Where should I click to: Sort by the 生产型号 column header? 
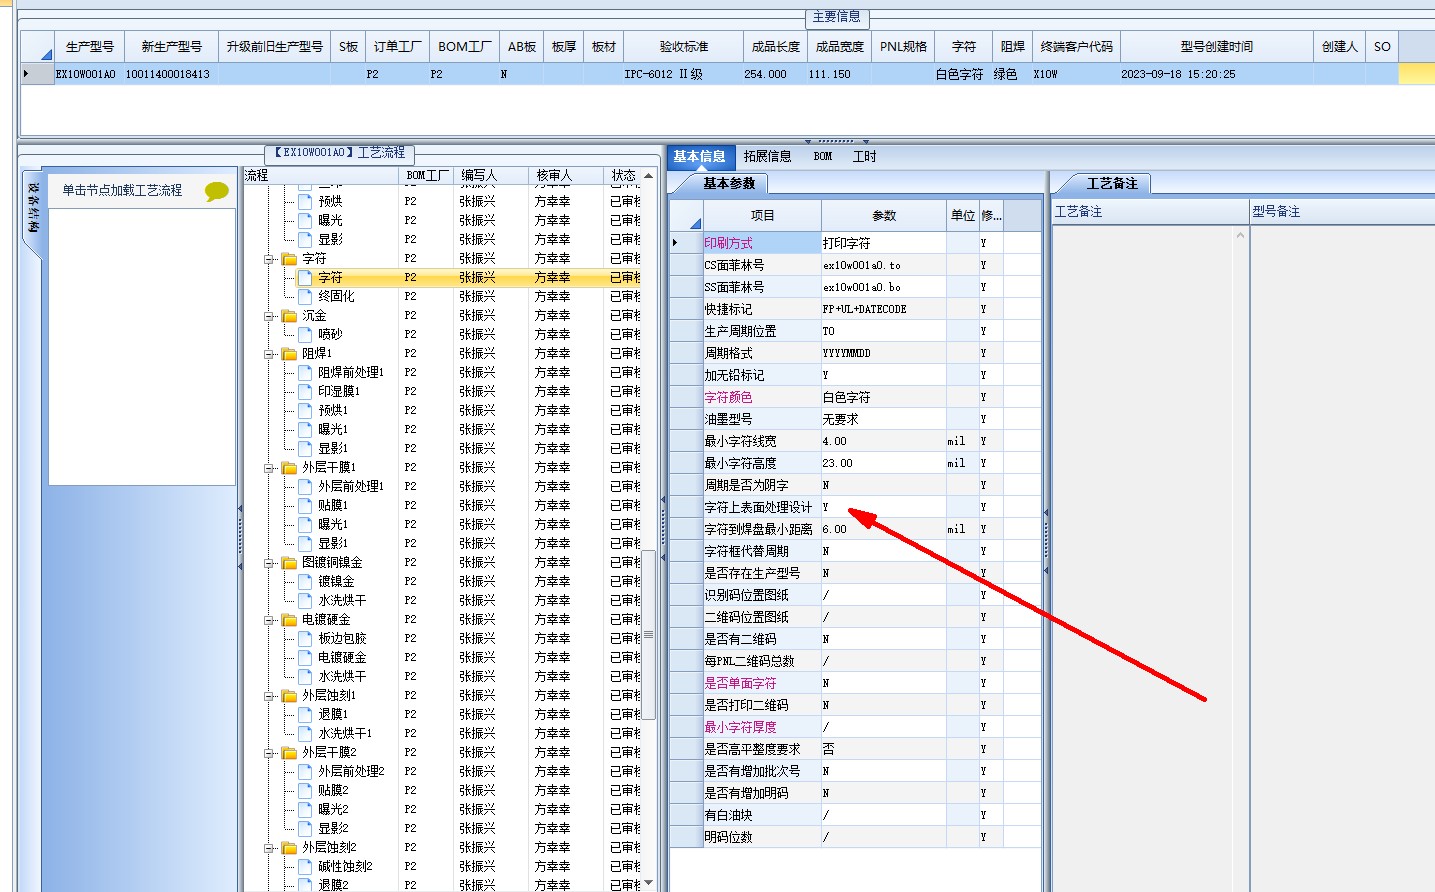coord(89,47)
